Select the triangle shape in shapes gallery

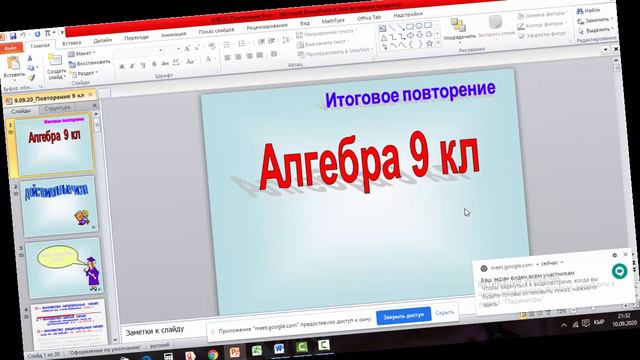[384, 38]
